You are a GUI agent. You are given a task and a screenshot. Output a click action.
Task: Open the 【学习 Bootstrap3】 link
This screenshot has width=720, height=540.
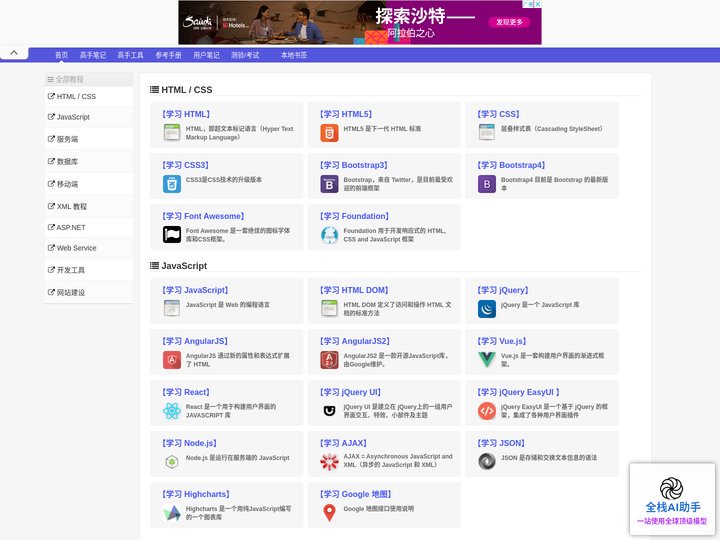(x=354, y=165)
